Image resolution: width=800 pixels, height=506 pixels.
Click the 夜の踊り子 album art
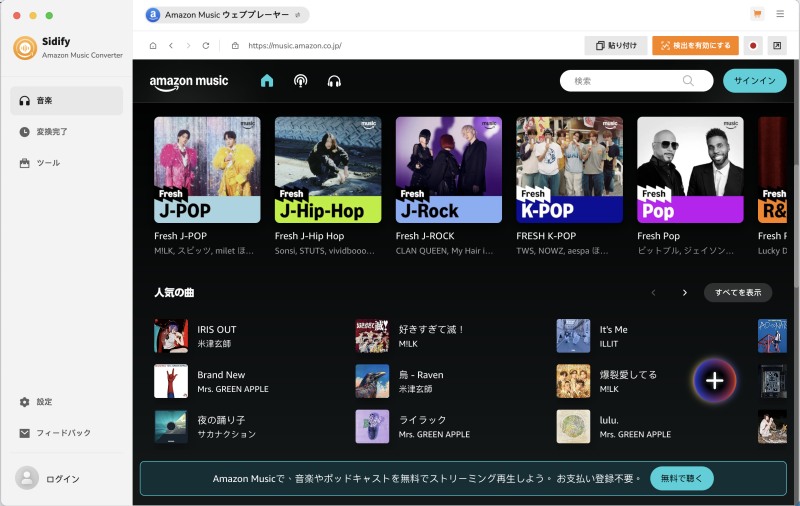click(x=171, y=426)
